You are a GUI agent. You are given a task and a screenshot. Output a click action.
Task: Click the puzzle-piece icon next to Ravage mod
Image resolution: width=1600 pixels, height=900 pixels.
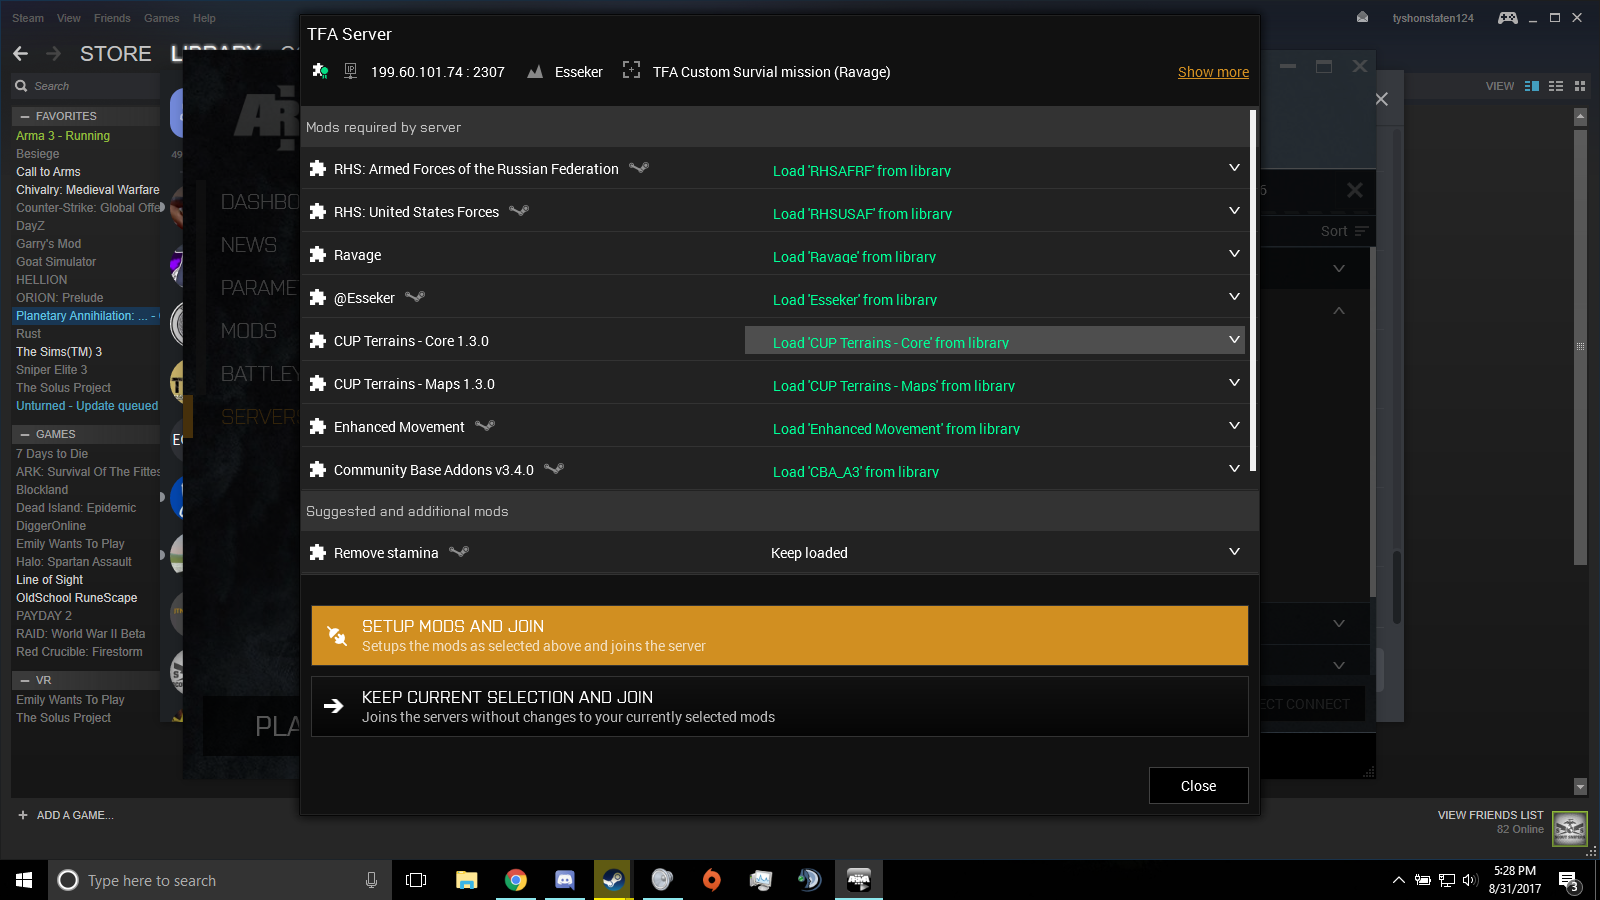(318, 255)
